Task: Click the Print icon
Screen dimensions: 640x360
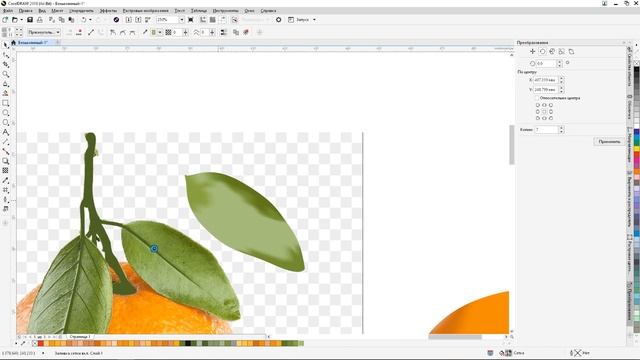Action: pyautogui.click(x=40, y=20)
